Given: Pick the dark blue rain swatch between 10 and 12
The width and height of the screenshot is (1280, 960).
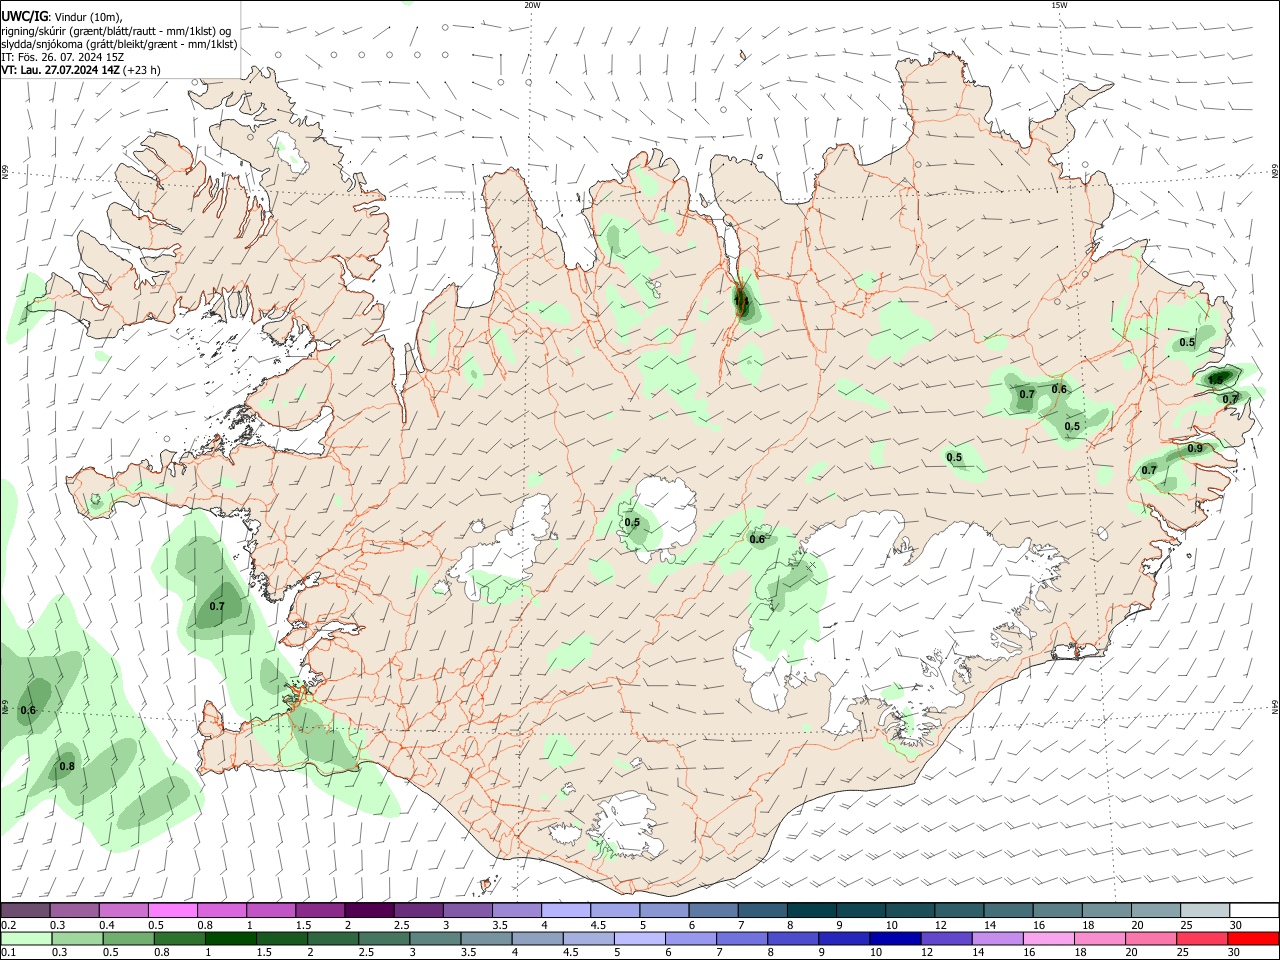Looking at the screenshot, I should 893,939.
